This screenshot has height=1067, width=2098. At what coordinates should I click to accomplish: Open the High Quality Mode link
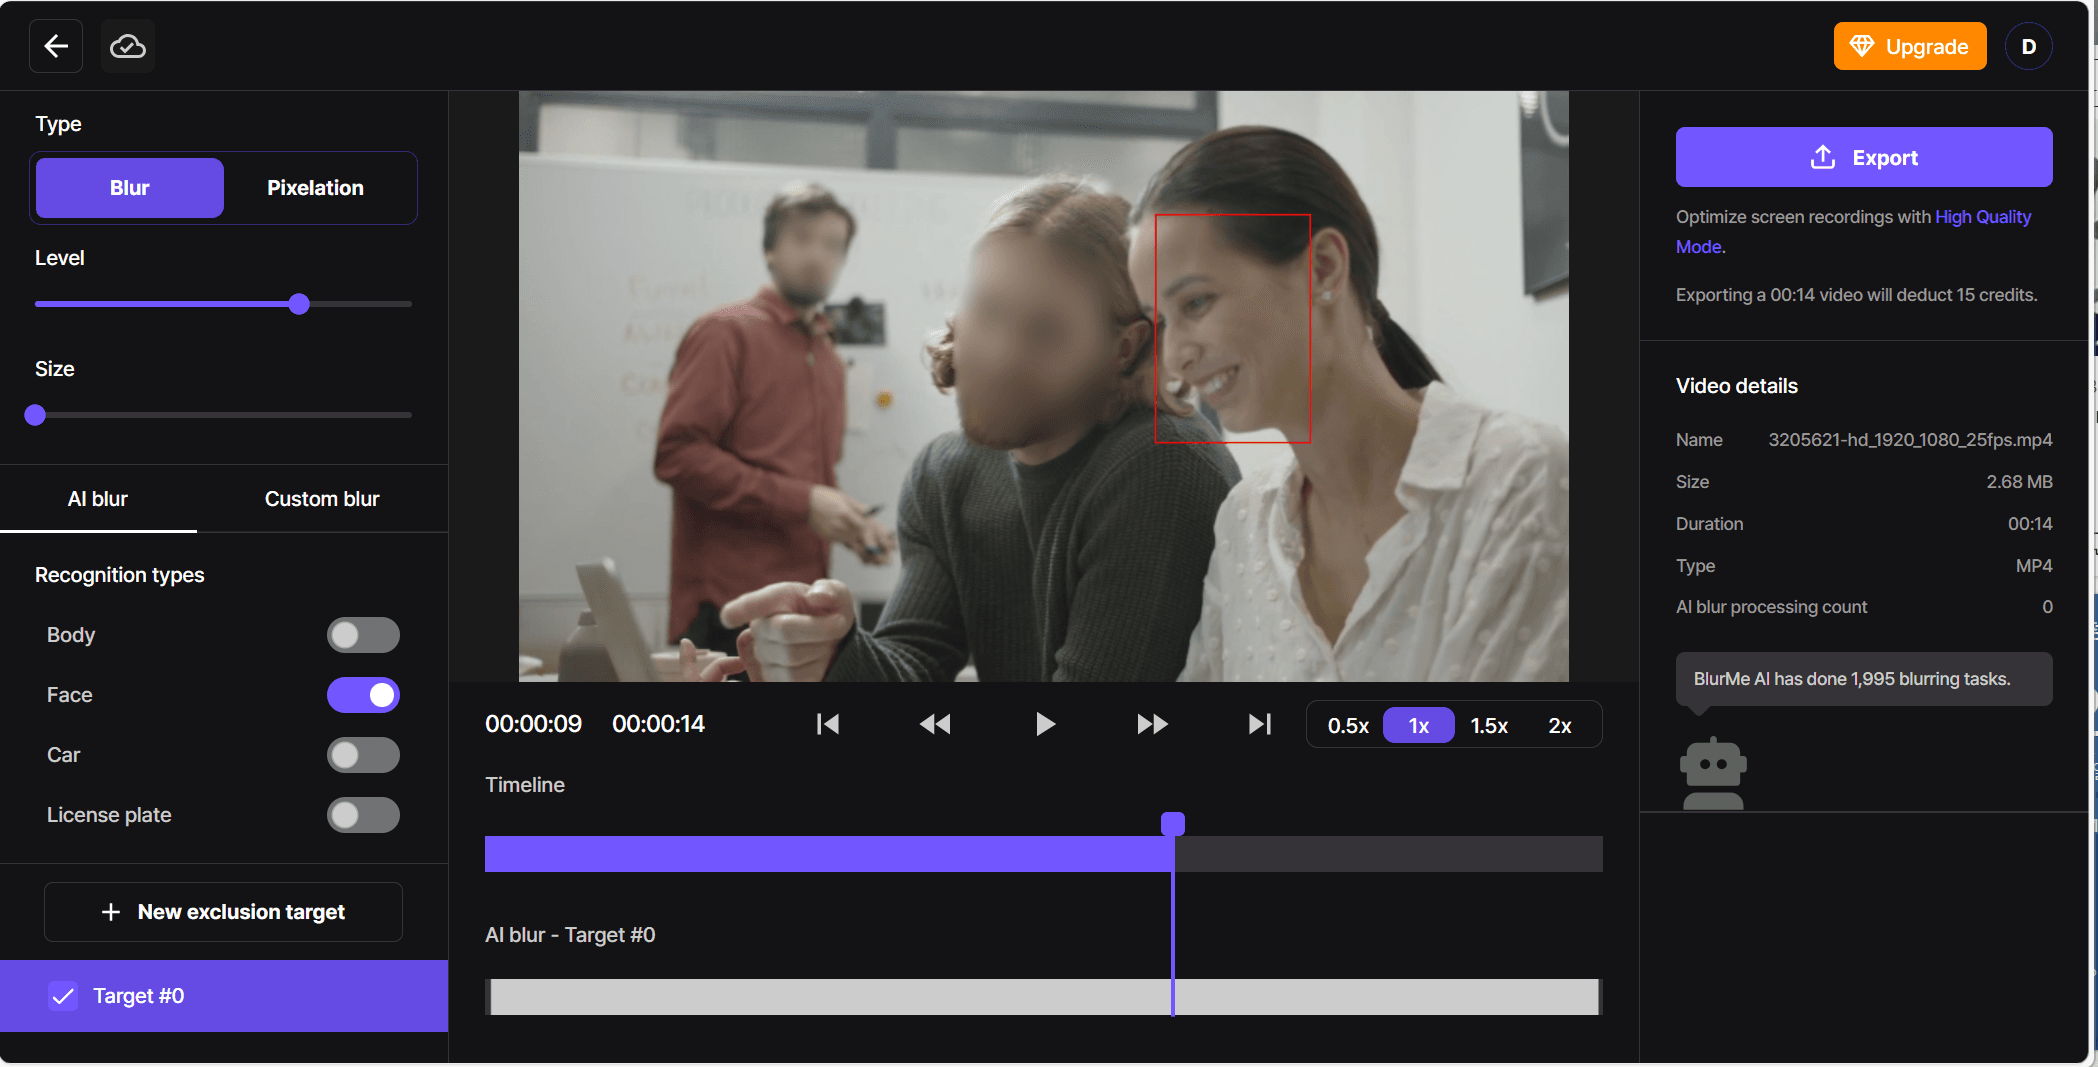[x=1982, y=217]
